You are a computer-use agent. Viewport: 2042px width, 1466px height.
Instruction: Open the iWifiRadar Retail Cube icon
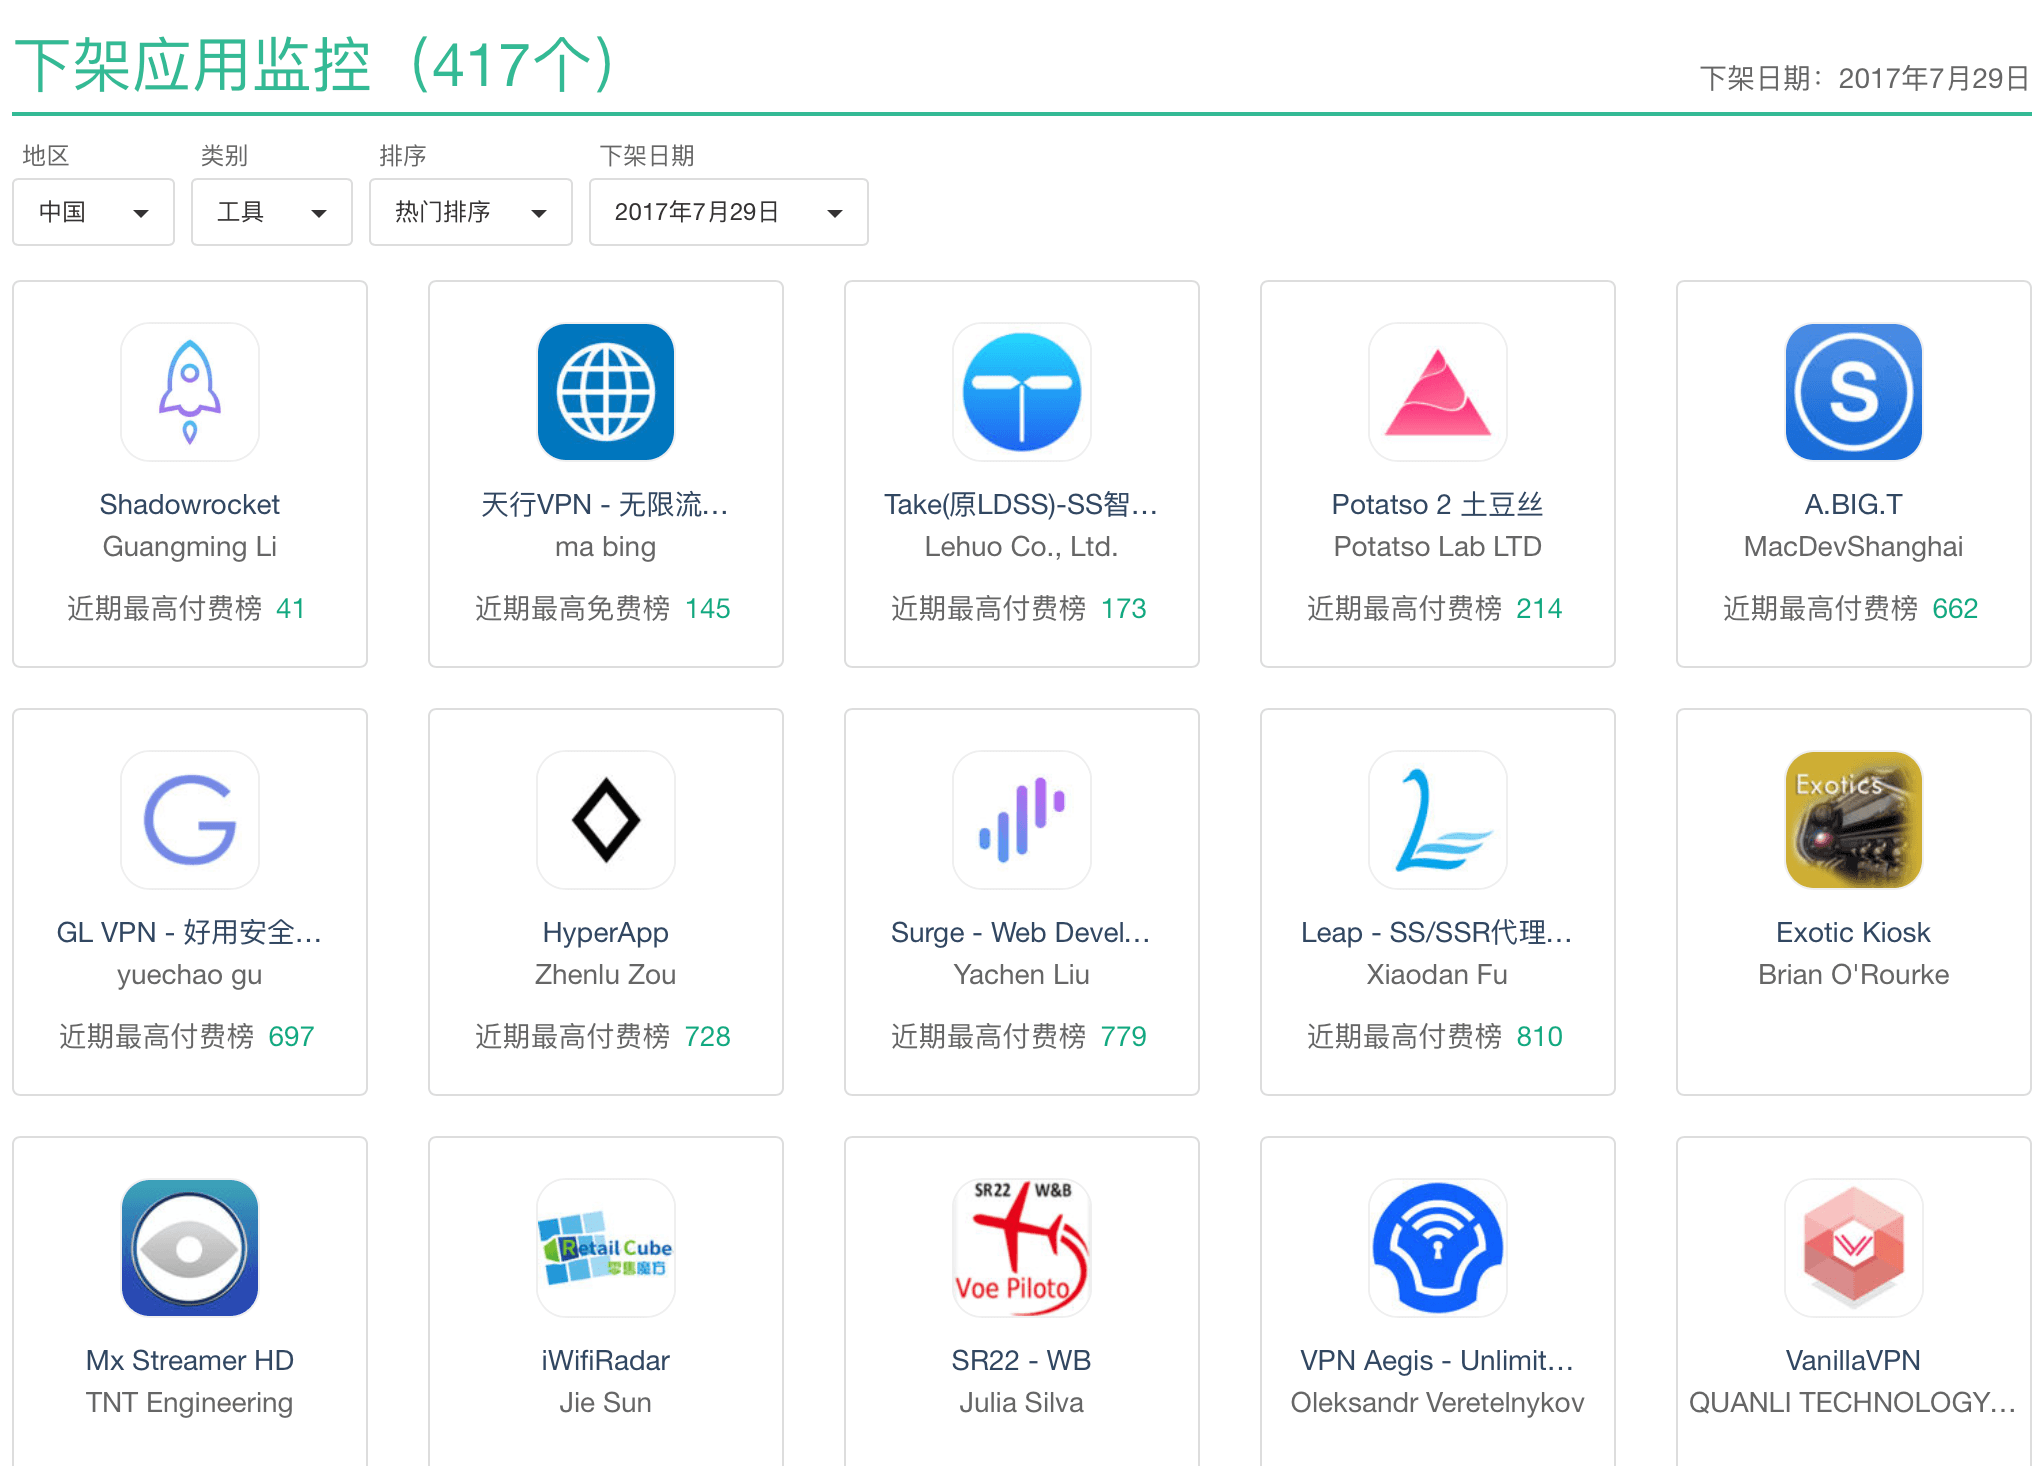click(x=606, y=1248)
